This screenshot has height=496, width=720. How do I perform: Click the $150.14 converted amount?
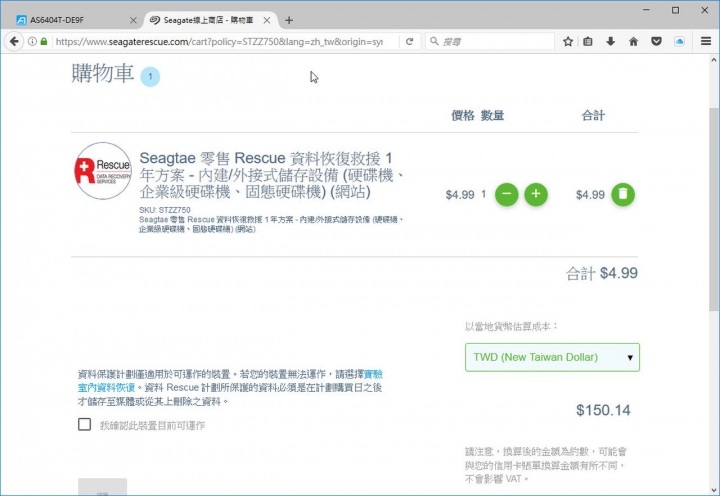pyautogui.click(x=603, y=410)
